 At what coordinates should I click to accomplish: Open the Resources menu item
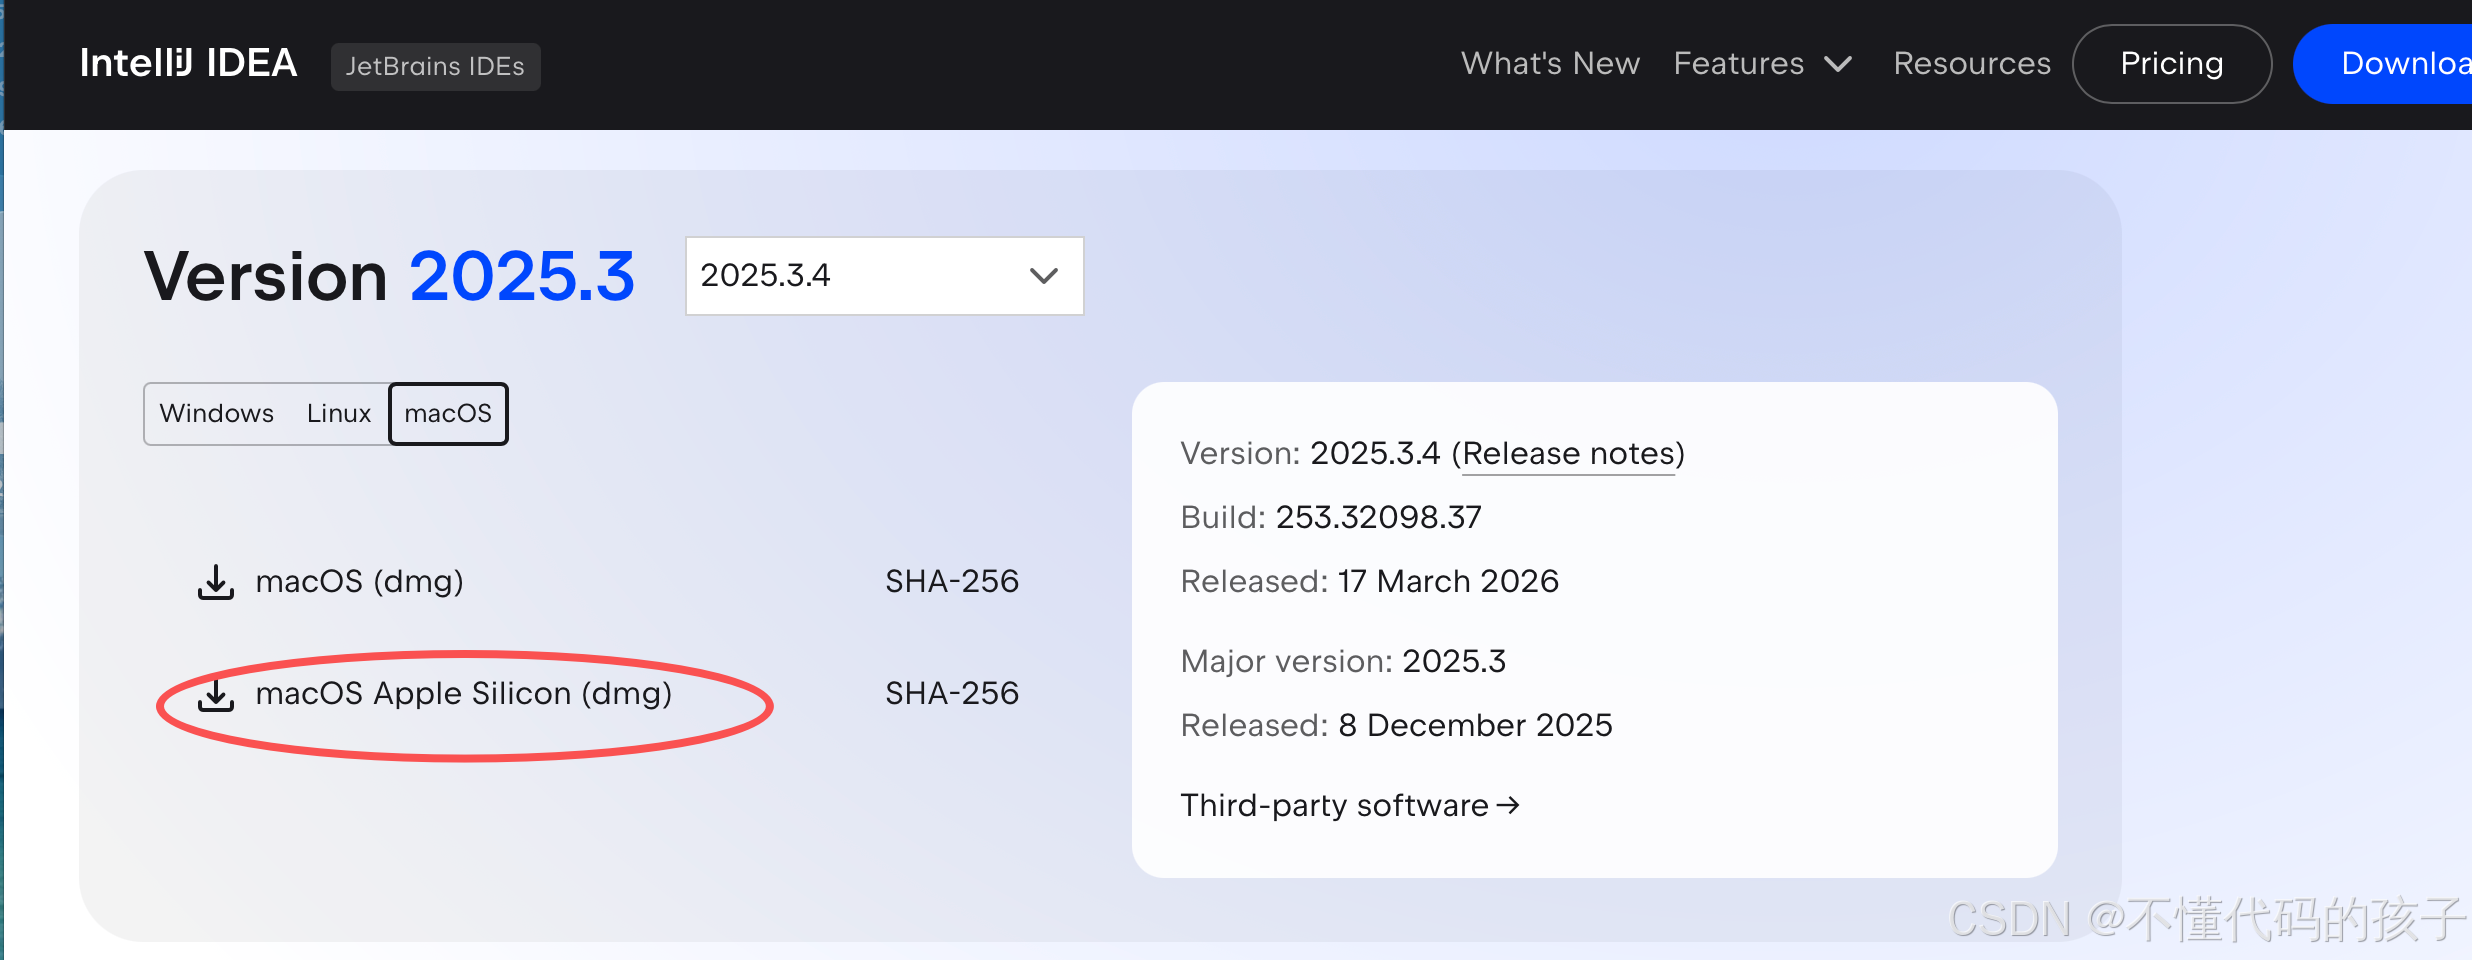tap(1972, 64)
